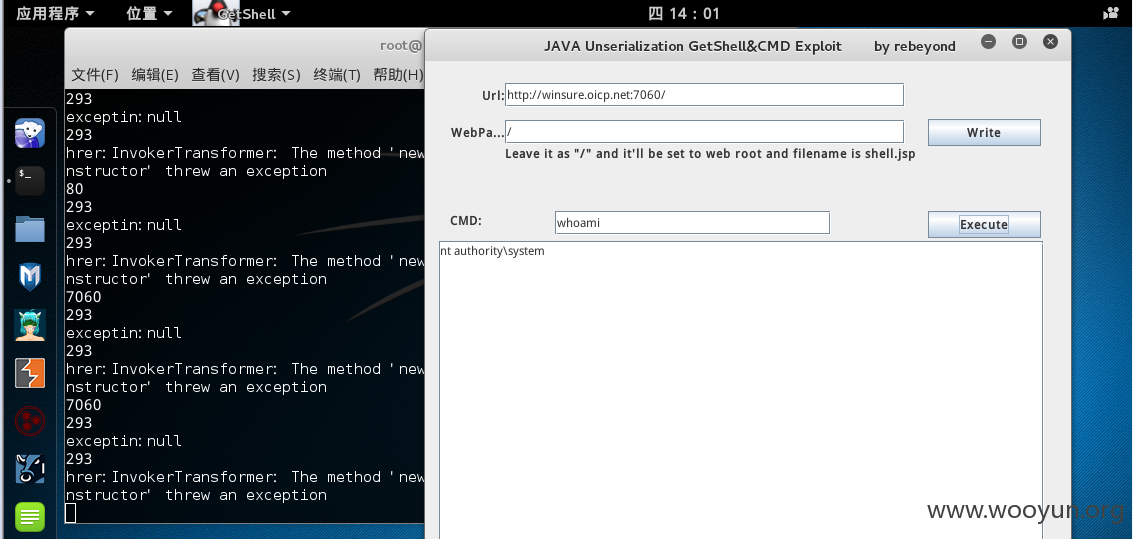Open the Files folder icon in the dock
The image size is (1133, 539).
pyautogui.click(x=30, y=229)
